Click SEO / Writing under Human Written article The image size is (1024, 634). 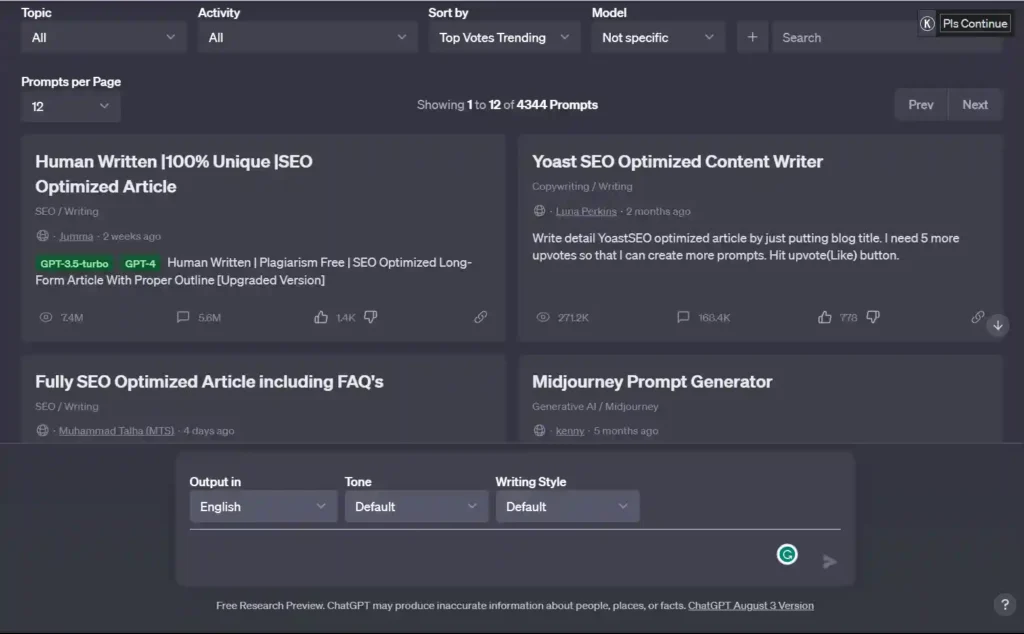[67, 211]
